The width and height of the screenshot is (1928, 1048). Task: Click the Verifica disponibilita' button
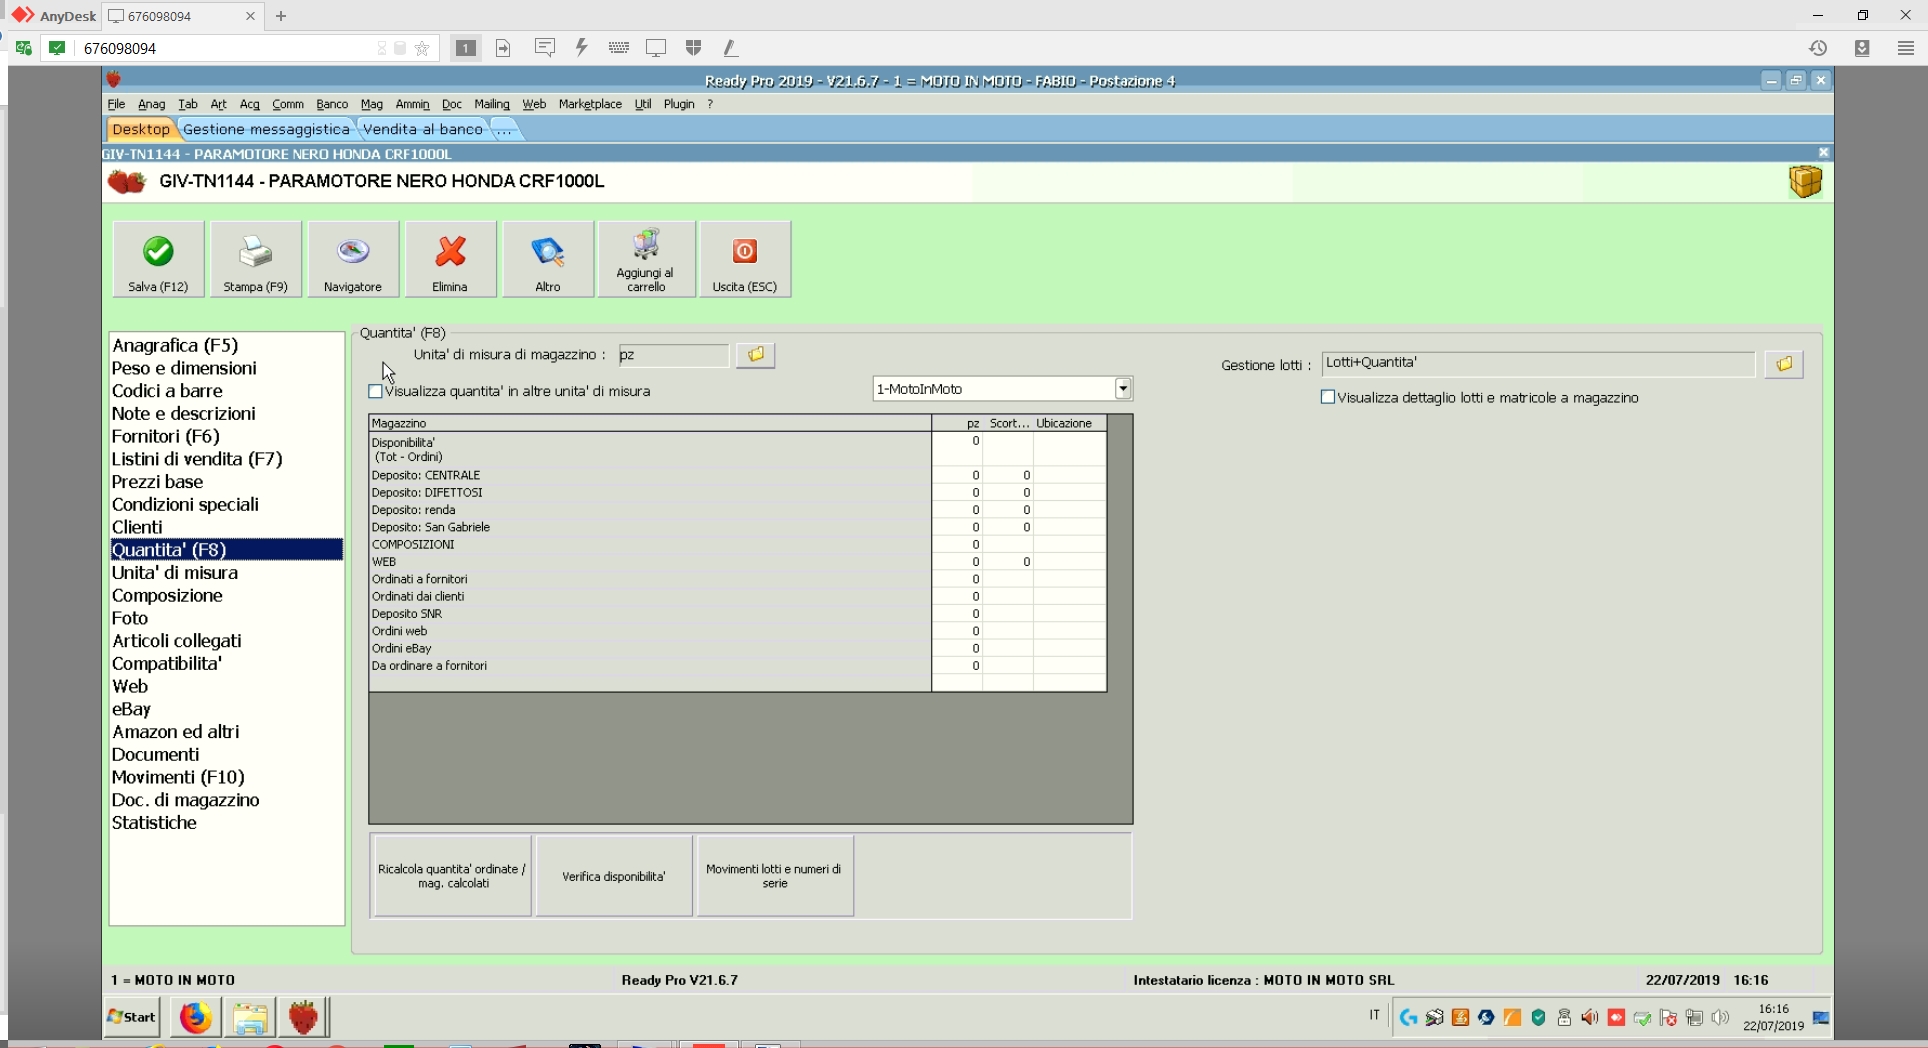point(614,876)
